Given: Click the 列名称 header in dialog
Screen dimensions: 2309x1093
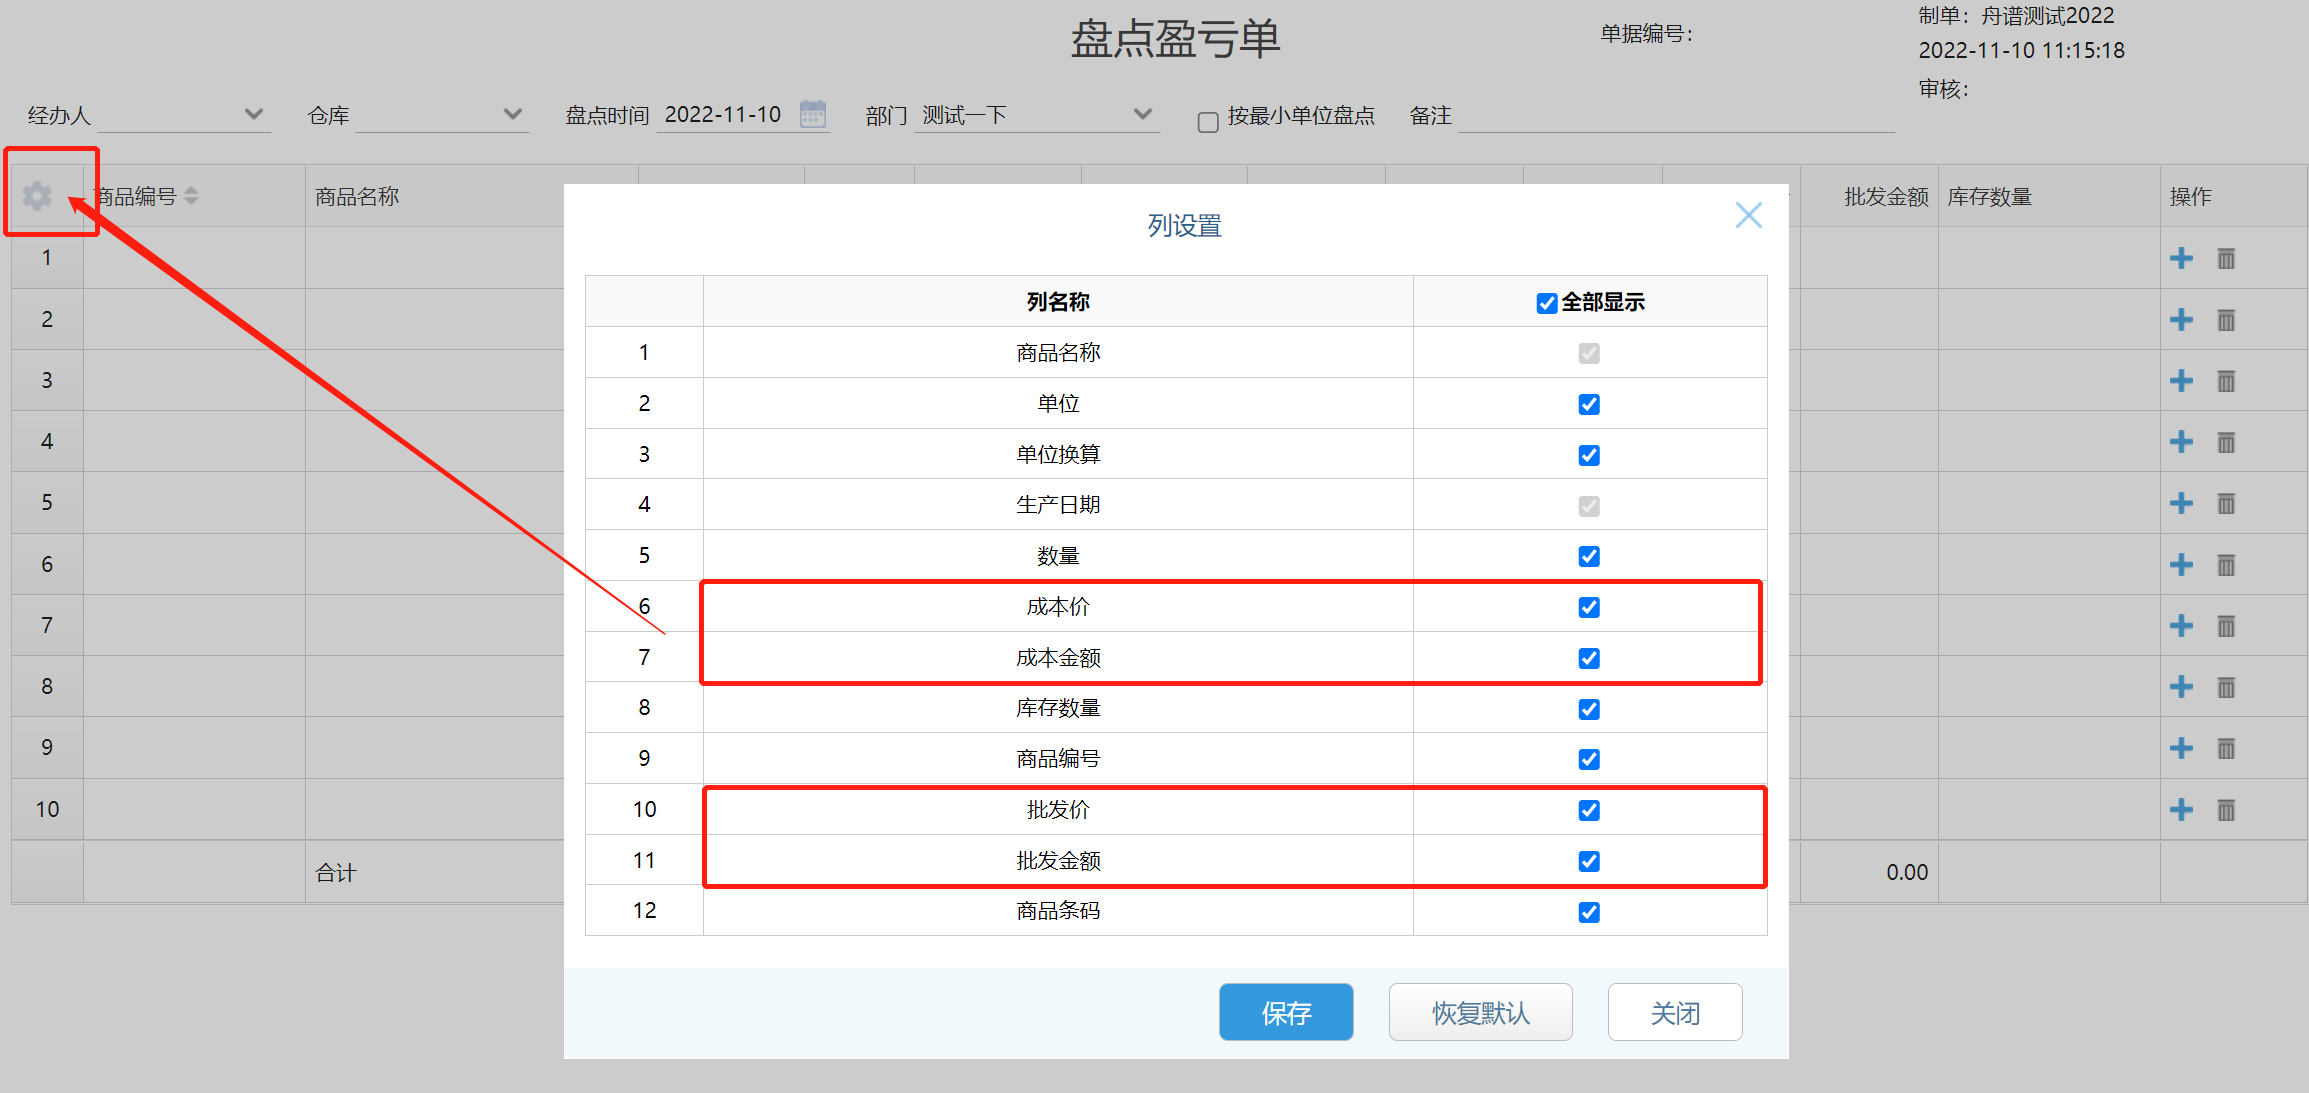Looking at the screenshot, I should (x=1058, y=302).
